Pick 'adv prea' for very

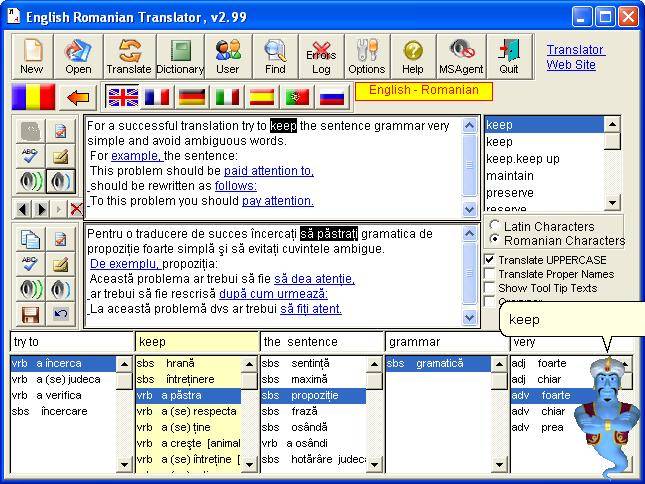coord(543,427)
